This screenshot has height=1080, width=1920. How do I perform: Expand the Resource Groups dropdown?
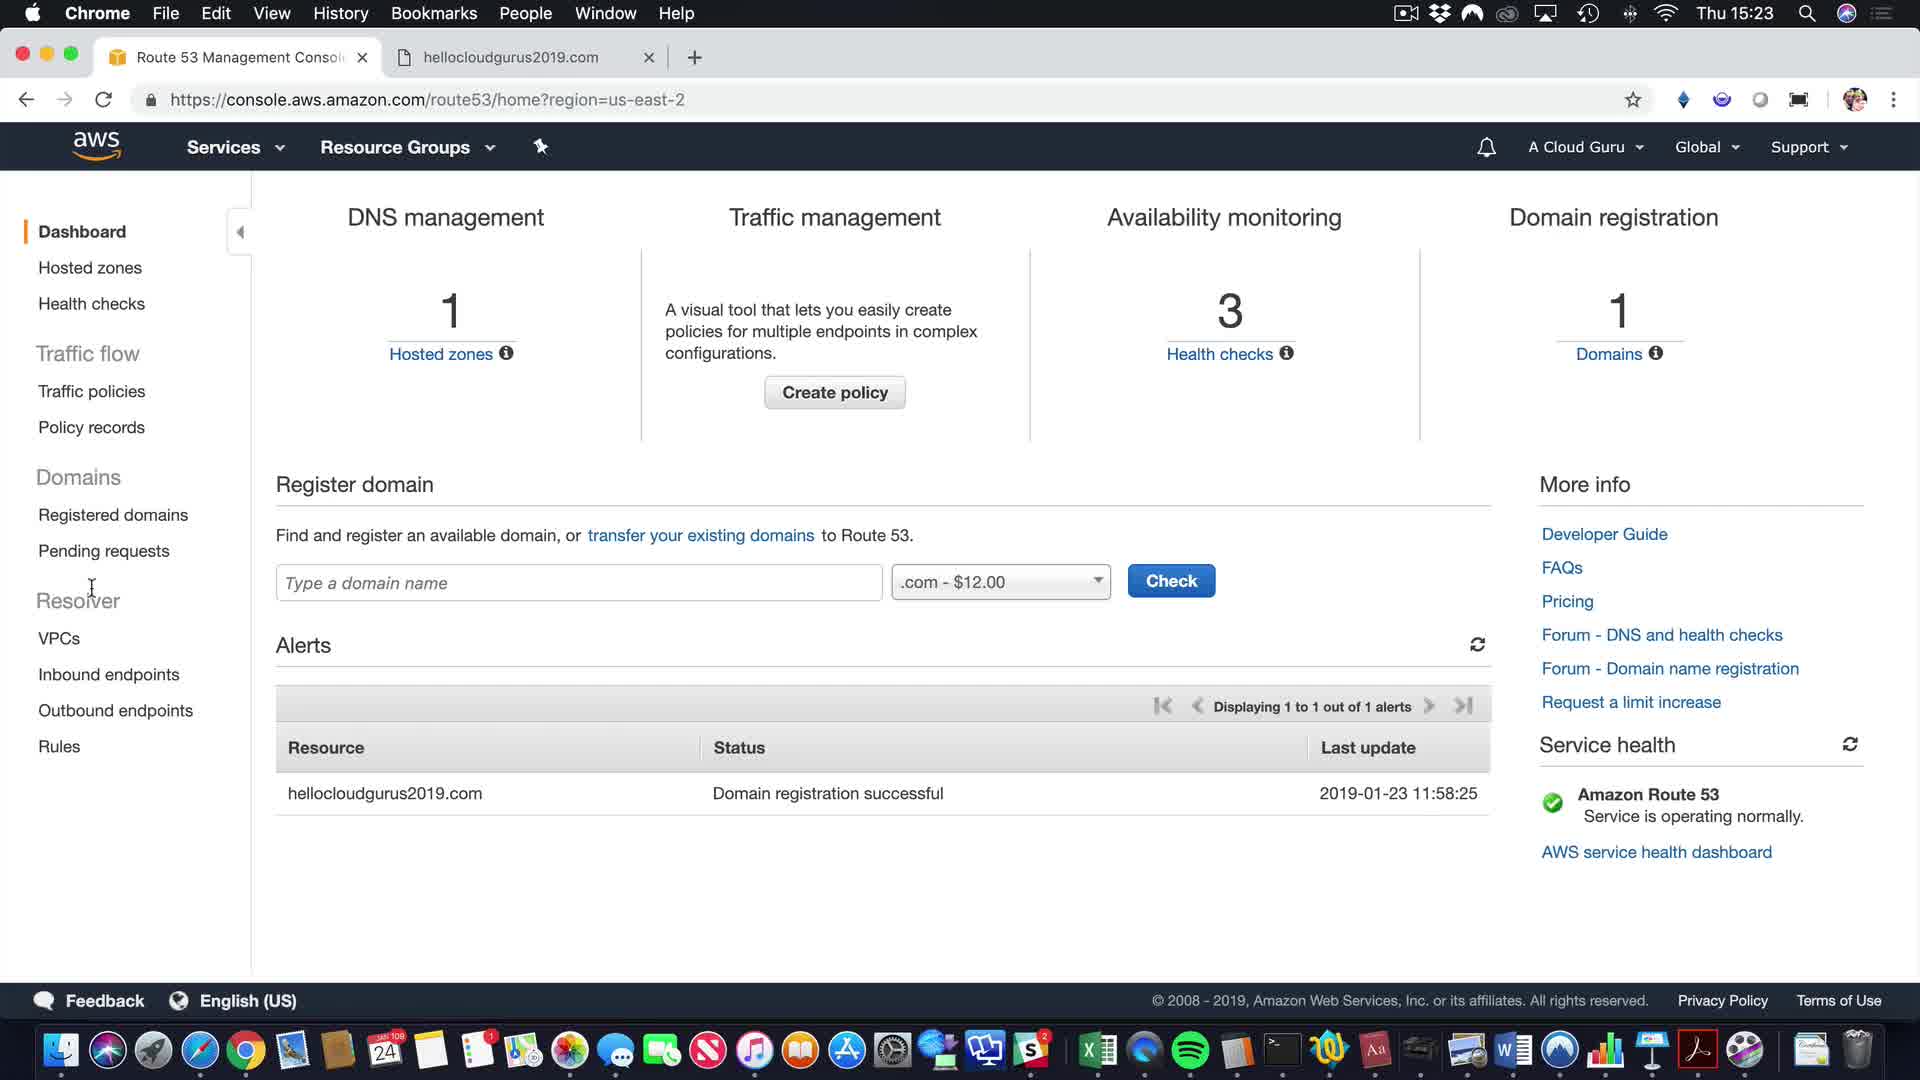click(407, 147)
